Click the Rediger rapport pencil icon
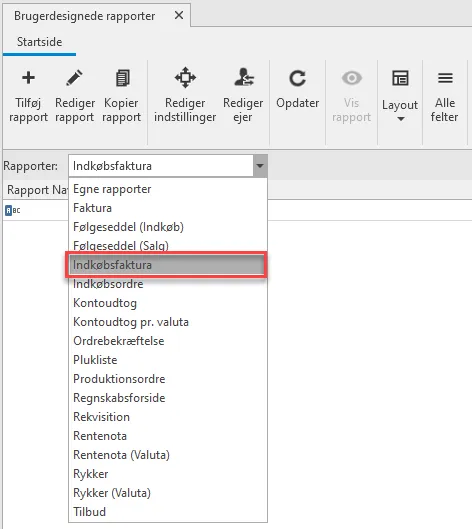 tap(74, 78)
